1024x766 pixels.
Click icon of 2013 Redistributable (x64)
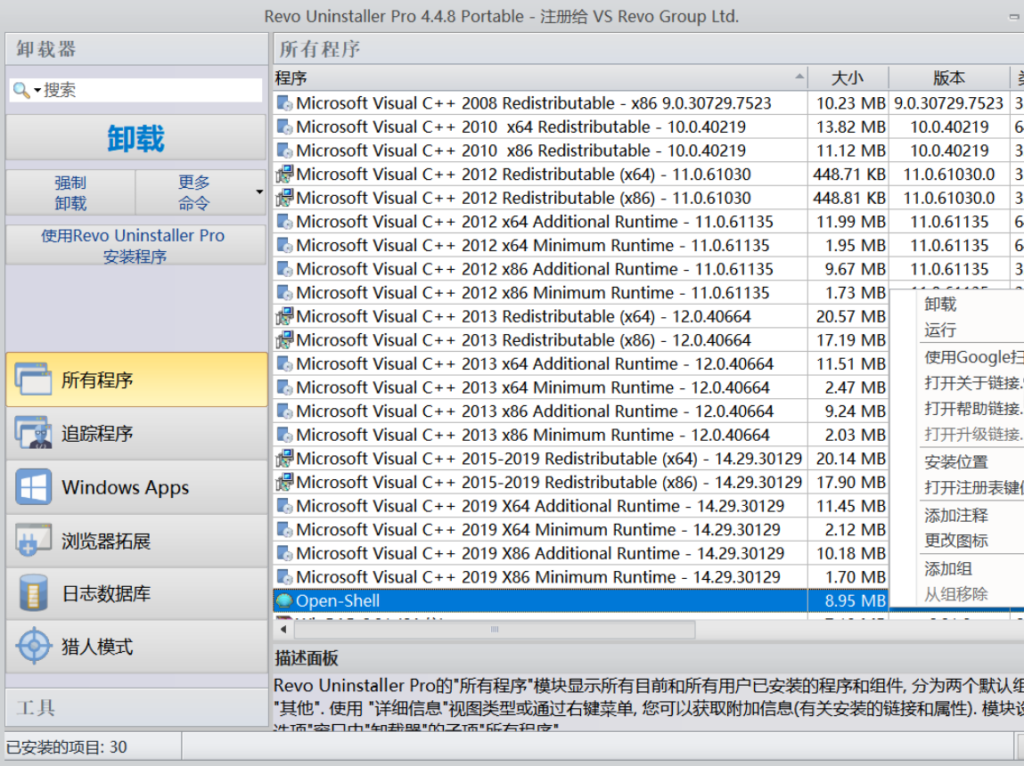(x=284, y=316)
